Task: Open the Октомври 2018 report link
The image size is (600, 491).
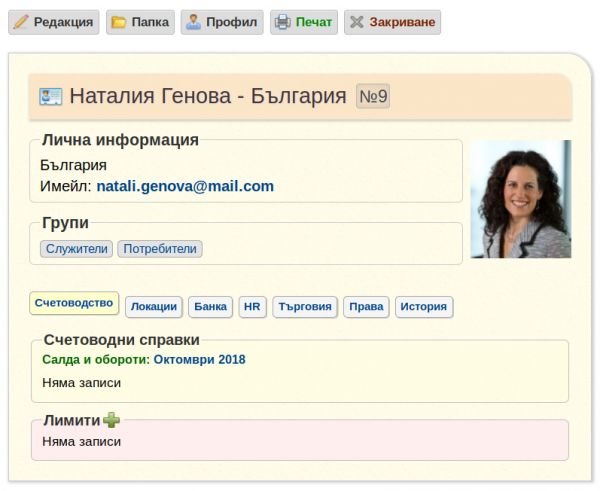Action: pyautogui.click(x=199, y=359)
